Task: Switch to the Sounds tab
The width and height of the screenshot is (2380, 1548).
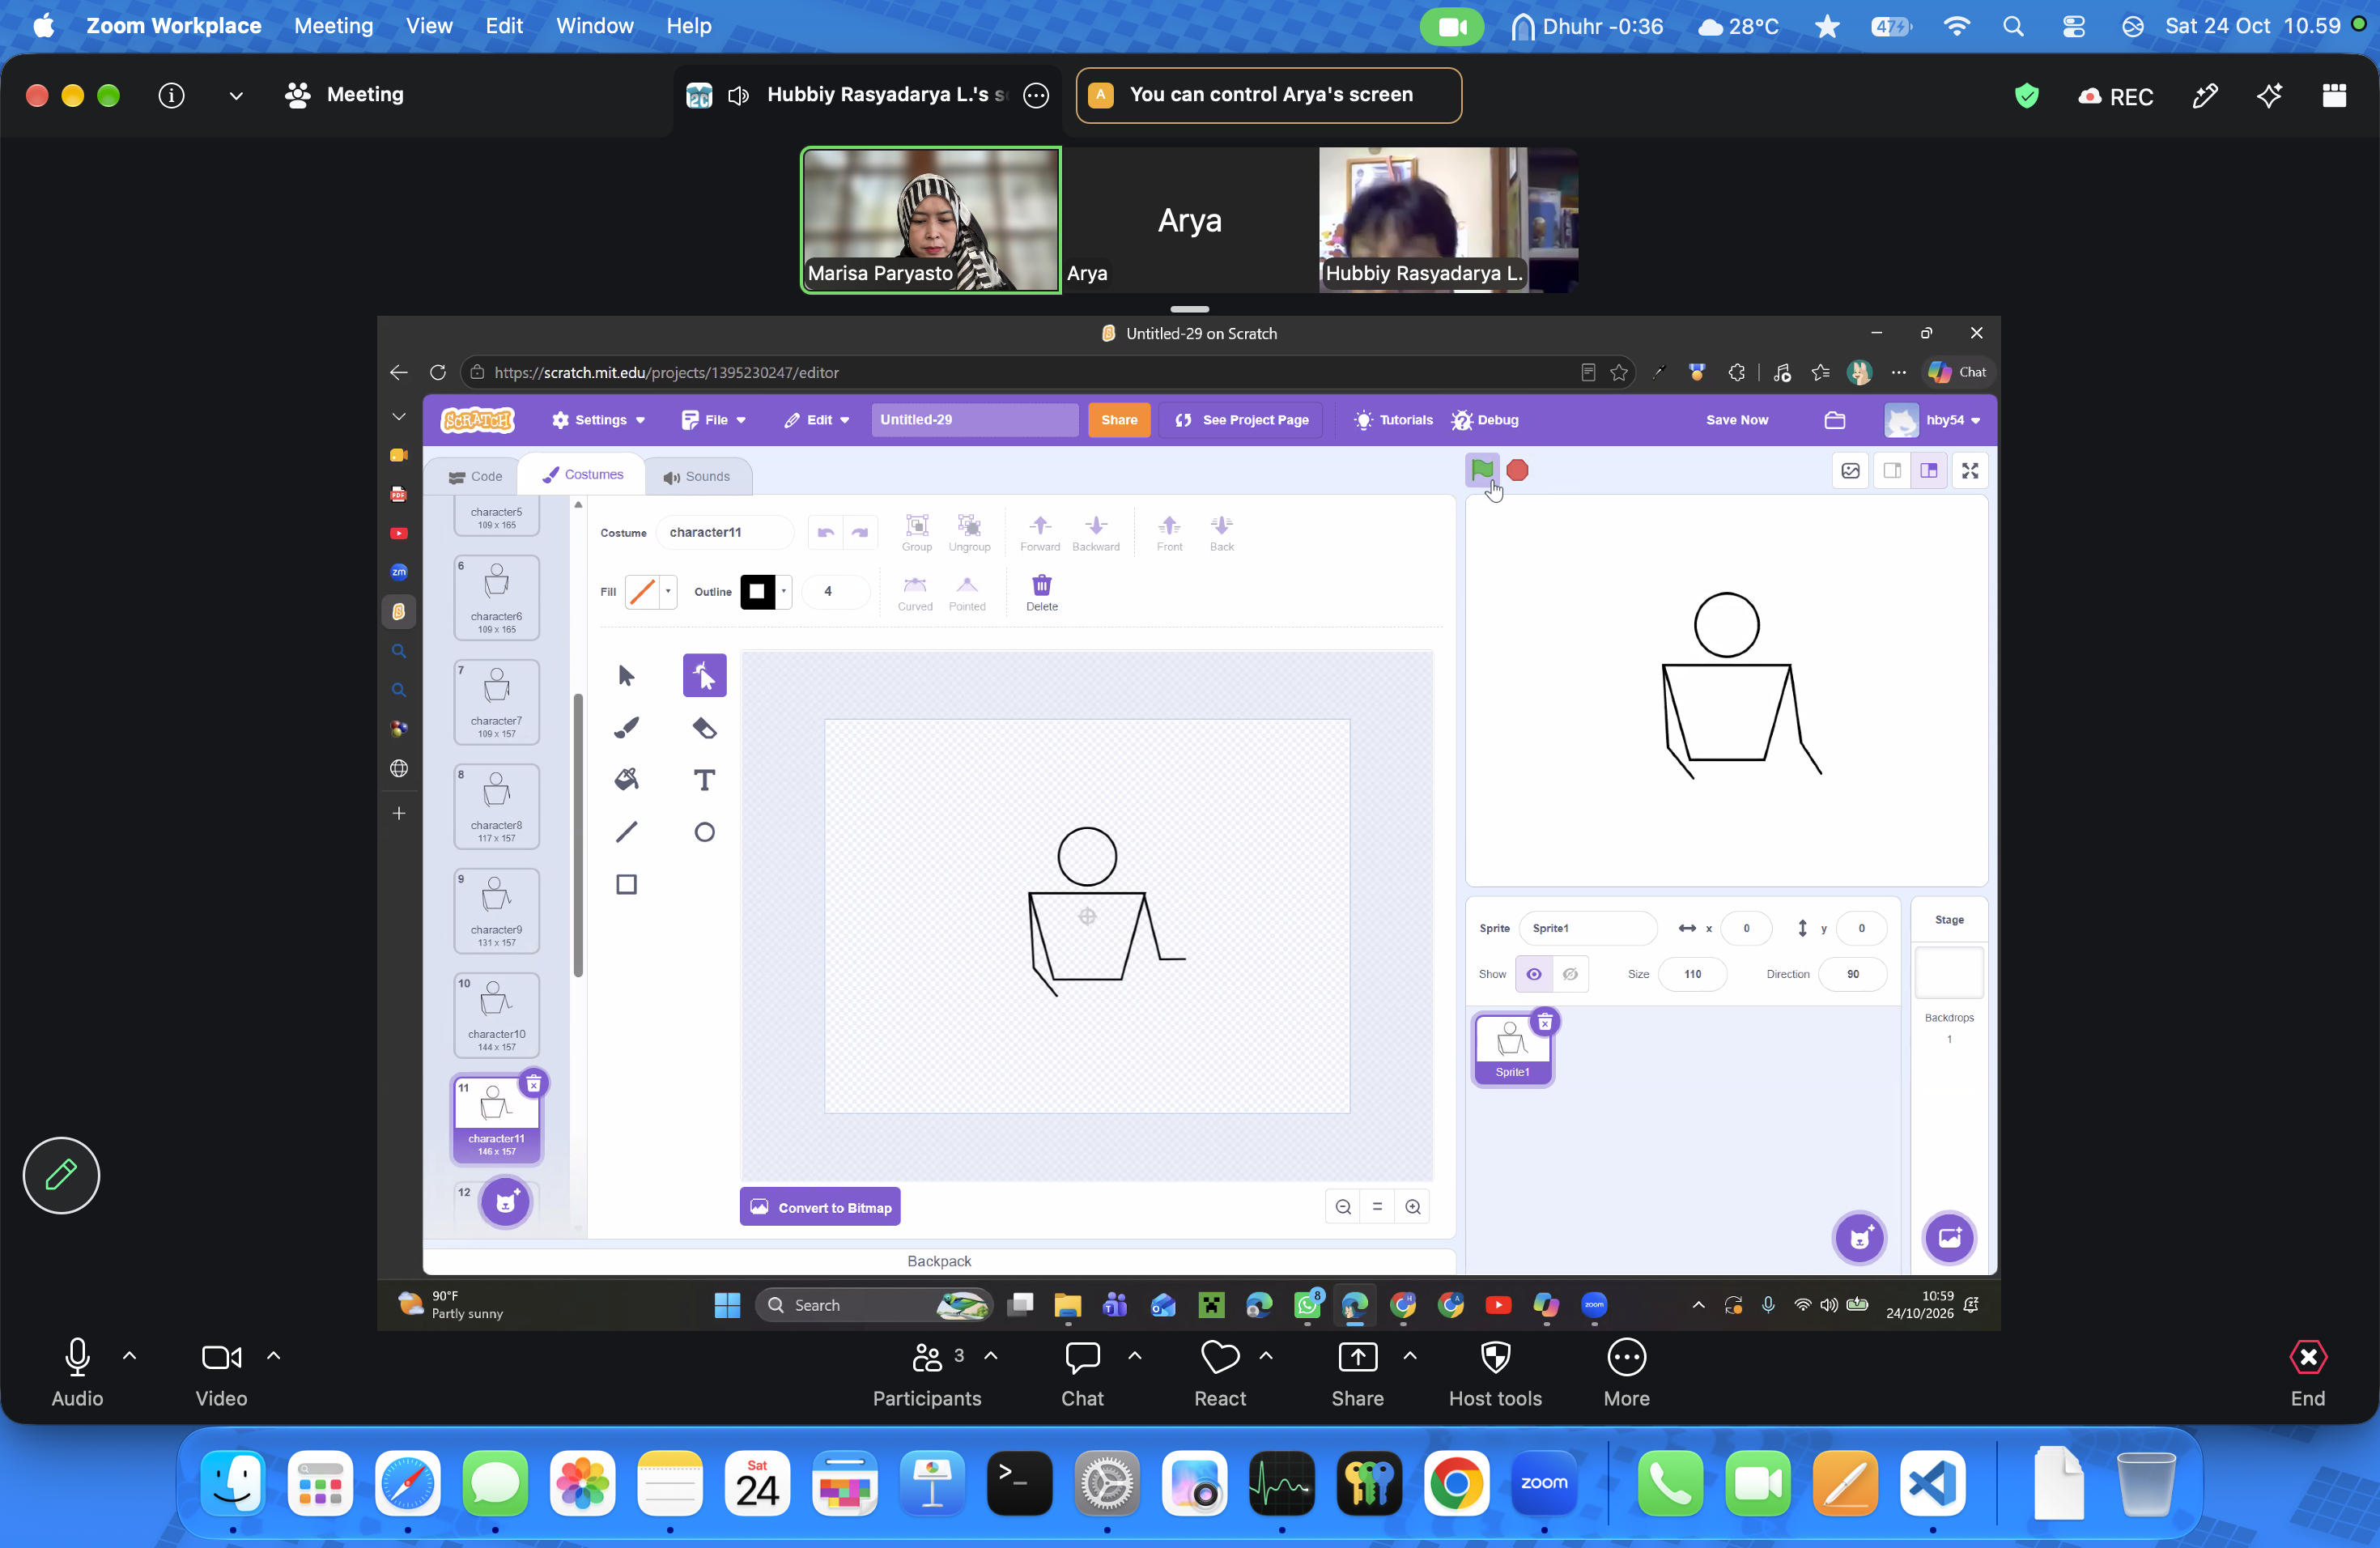Action: tap(696, 476)
